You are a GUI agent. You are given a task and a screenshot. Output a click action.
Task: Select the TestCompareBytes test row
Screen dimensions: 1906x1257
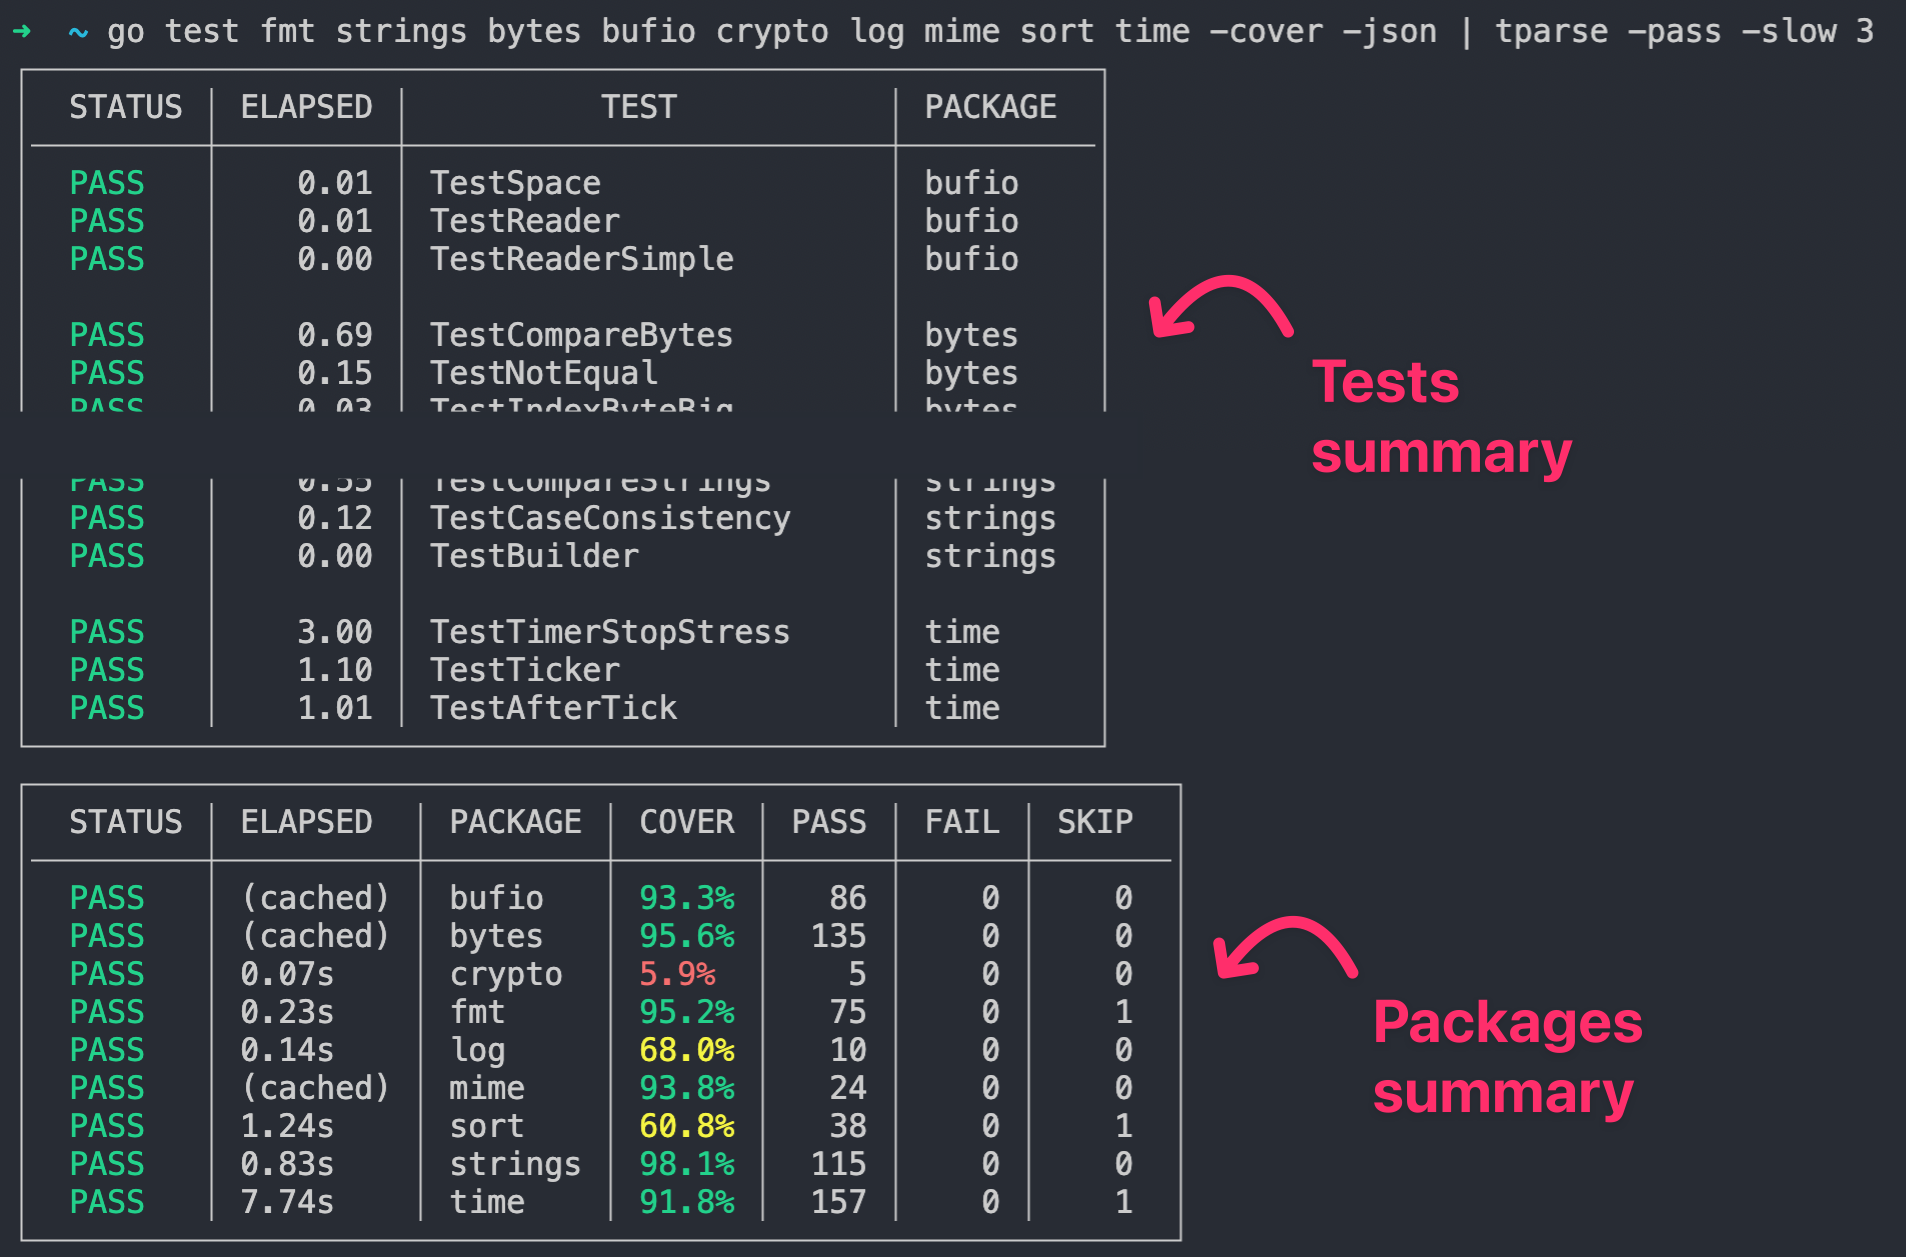click(581, 335)
